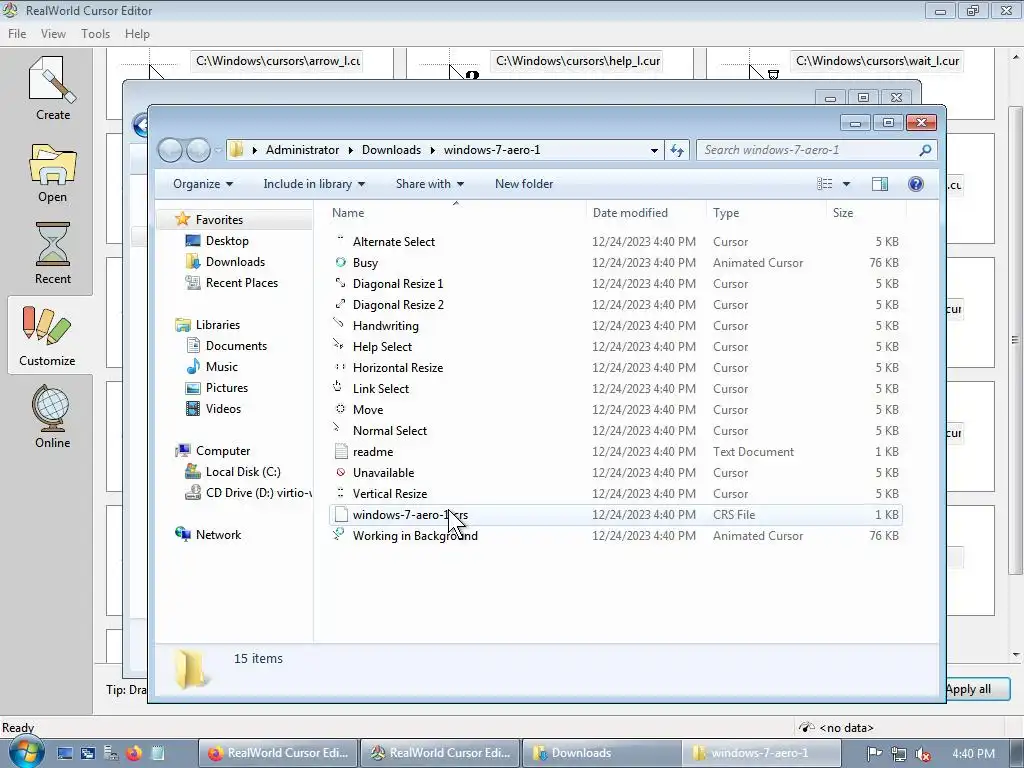Image resolution: width=1024 pixels, height=768 pixels.
Task: Open the File menu
Action: click(x=17, y=34)
